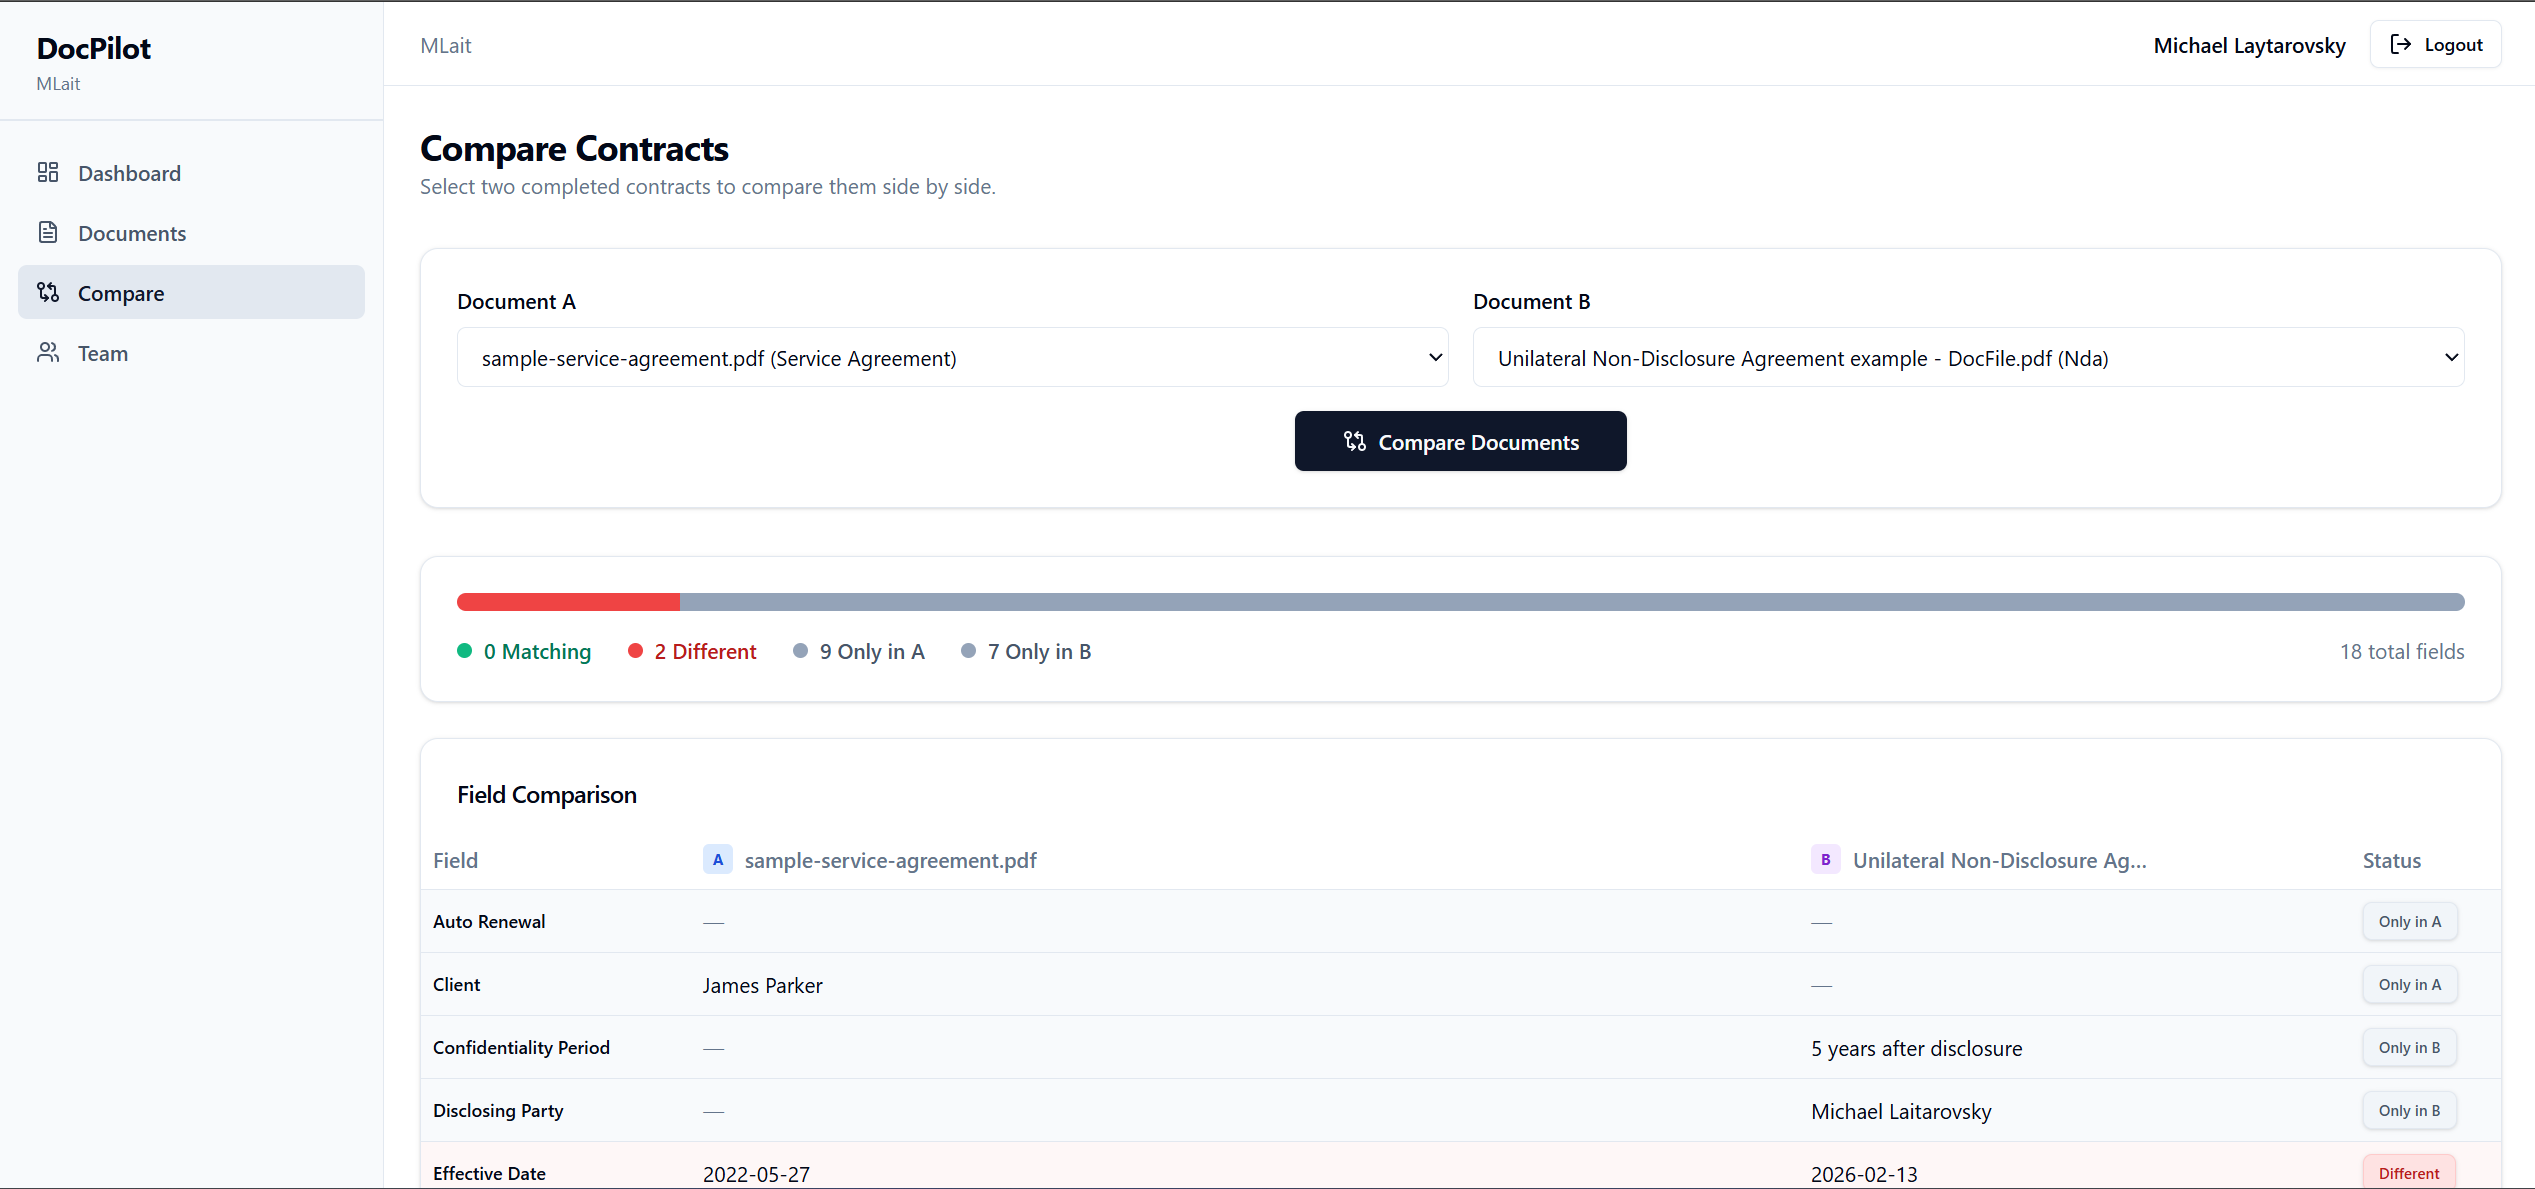Click the 'Document A' label
Image resolution: width=2535 pixels, height=1189 pixels.
point(516,302)
